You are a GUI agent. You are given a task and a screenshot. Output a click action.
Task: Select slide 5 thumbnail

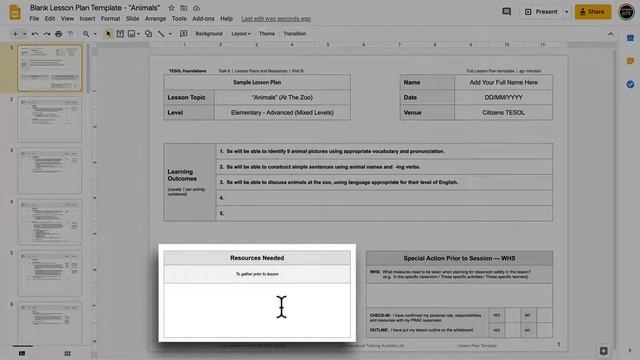click(50, 273)
